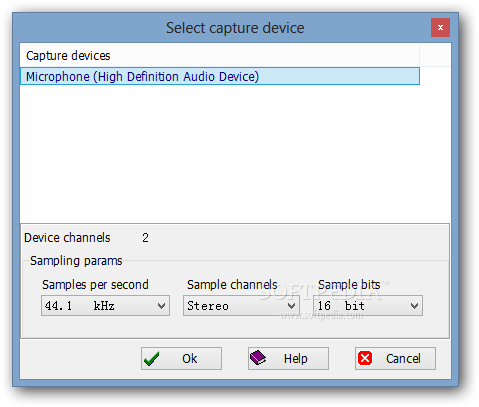The width and height of the screenshot is (479, 407).
Task: Open the Sample channels dropdown arrow
Action: pyautogui.click(x=292, y=306)
